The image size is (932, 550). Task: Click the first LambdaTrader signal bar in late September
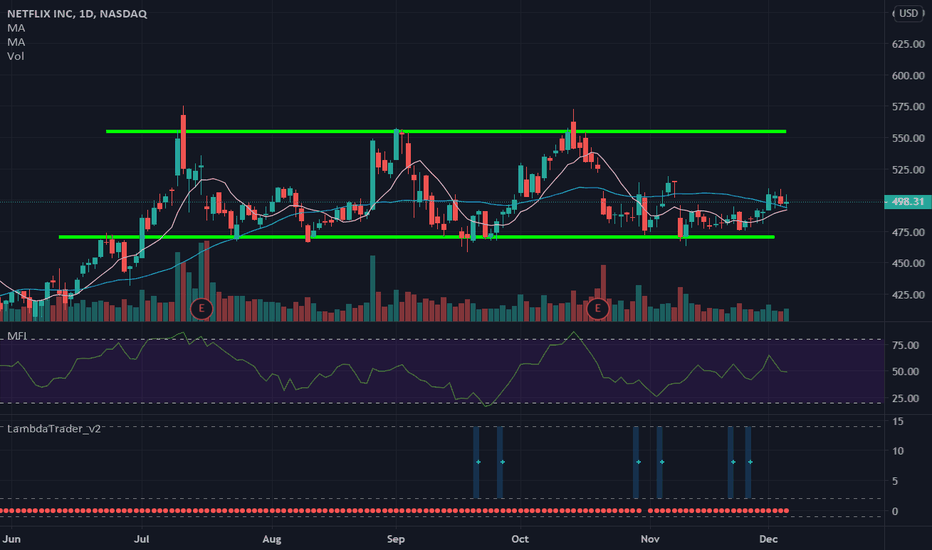pos(476,462)
